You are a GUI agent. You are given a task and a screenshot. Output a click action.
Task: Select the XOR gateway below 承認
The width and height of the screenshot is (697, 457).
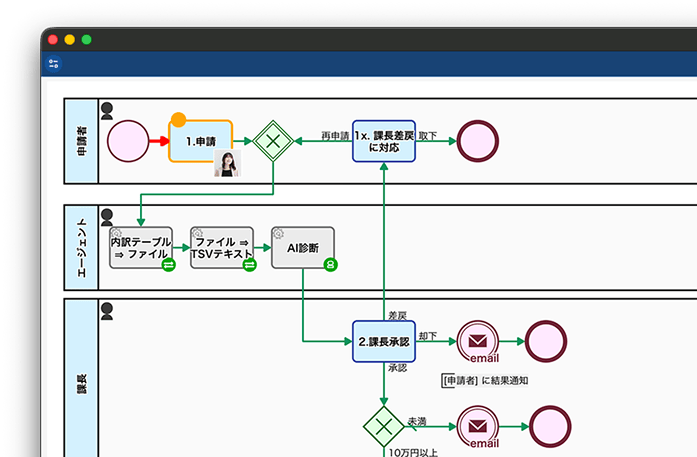click(384, 427)
